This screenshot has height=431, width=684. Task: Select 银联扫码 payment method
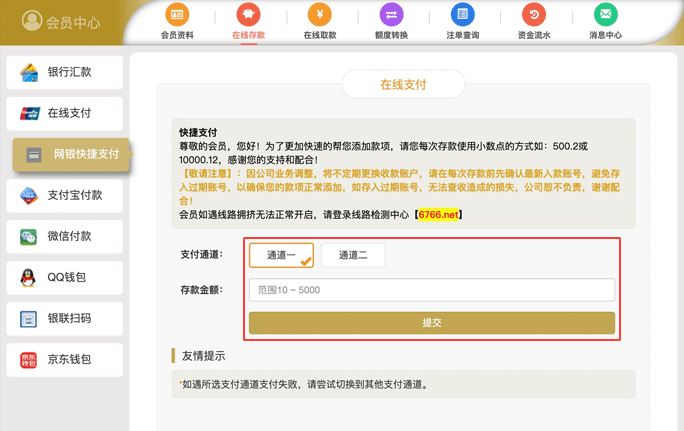[x=65, y=319]
